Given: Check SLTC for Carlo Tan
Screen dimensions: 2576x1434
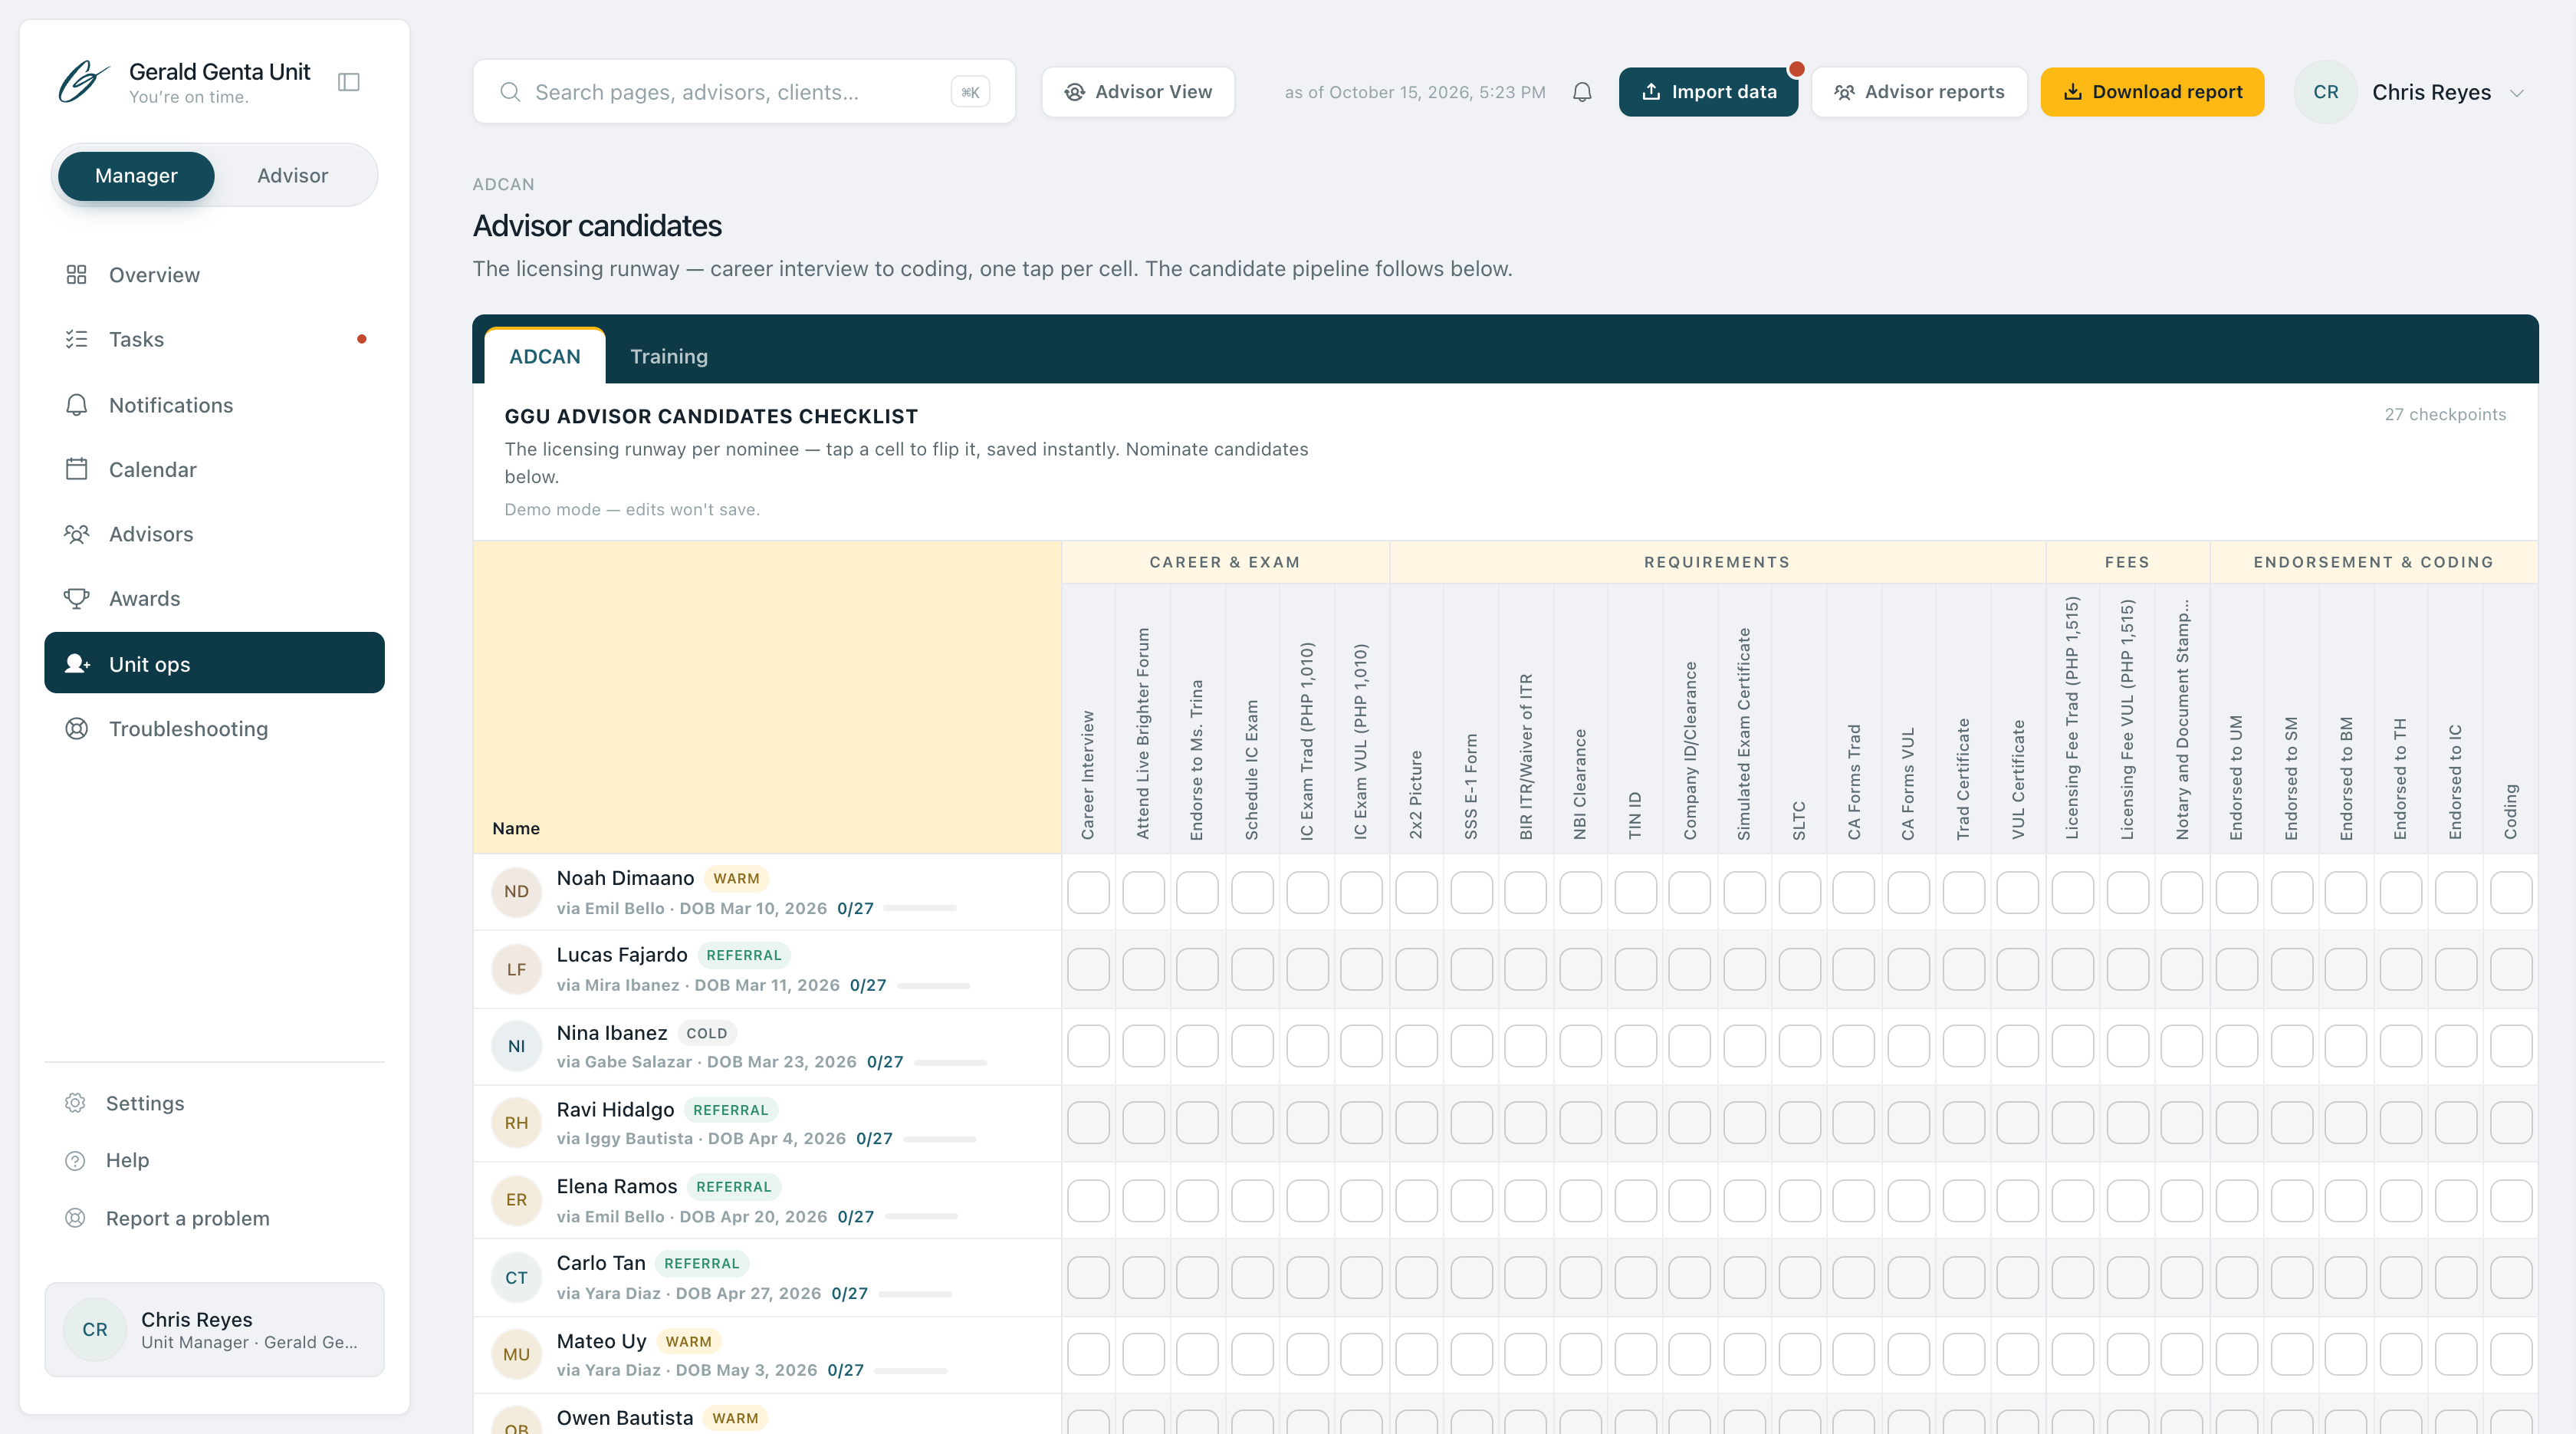Looking at the screenshot, I should click(x=1799, y=1277).
